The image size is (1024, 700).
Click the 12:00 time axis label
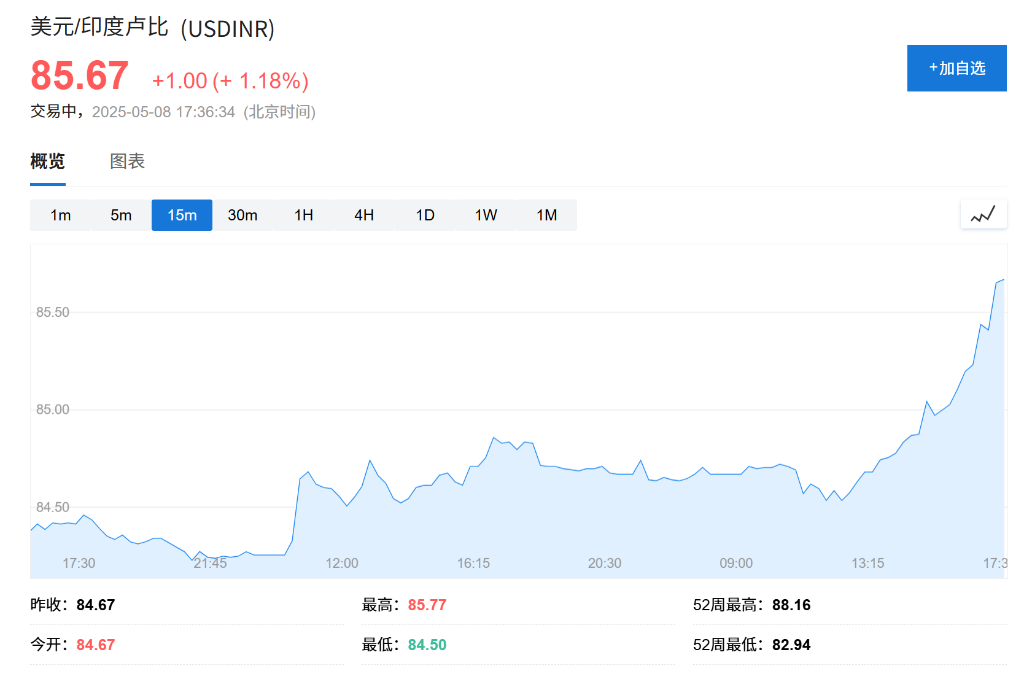341,563
